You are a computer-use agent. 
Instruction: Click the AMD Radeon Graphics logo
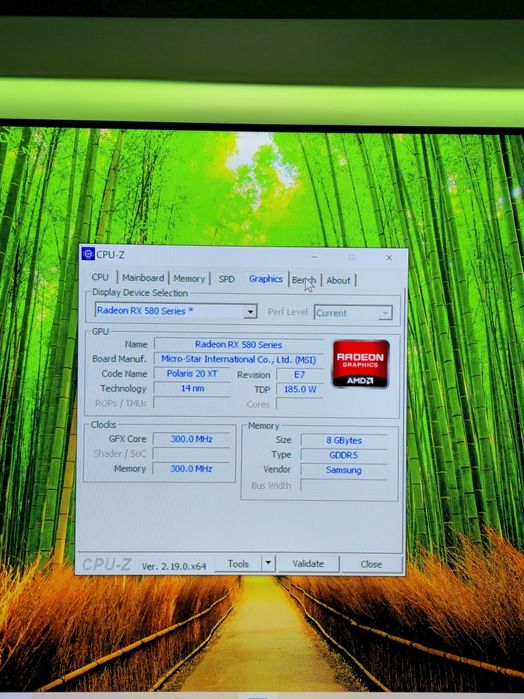click(x=361, y=363)
